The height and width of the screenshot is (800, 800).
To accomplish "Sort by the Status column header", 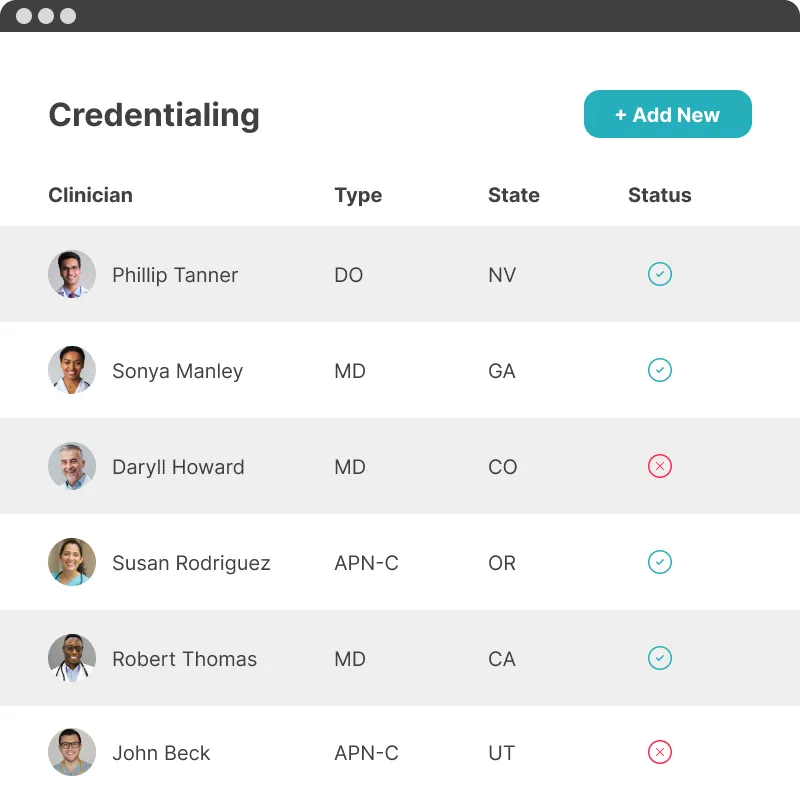I will click(x=659, y=195).
